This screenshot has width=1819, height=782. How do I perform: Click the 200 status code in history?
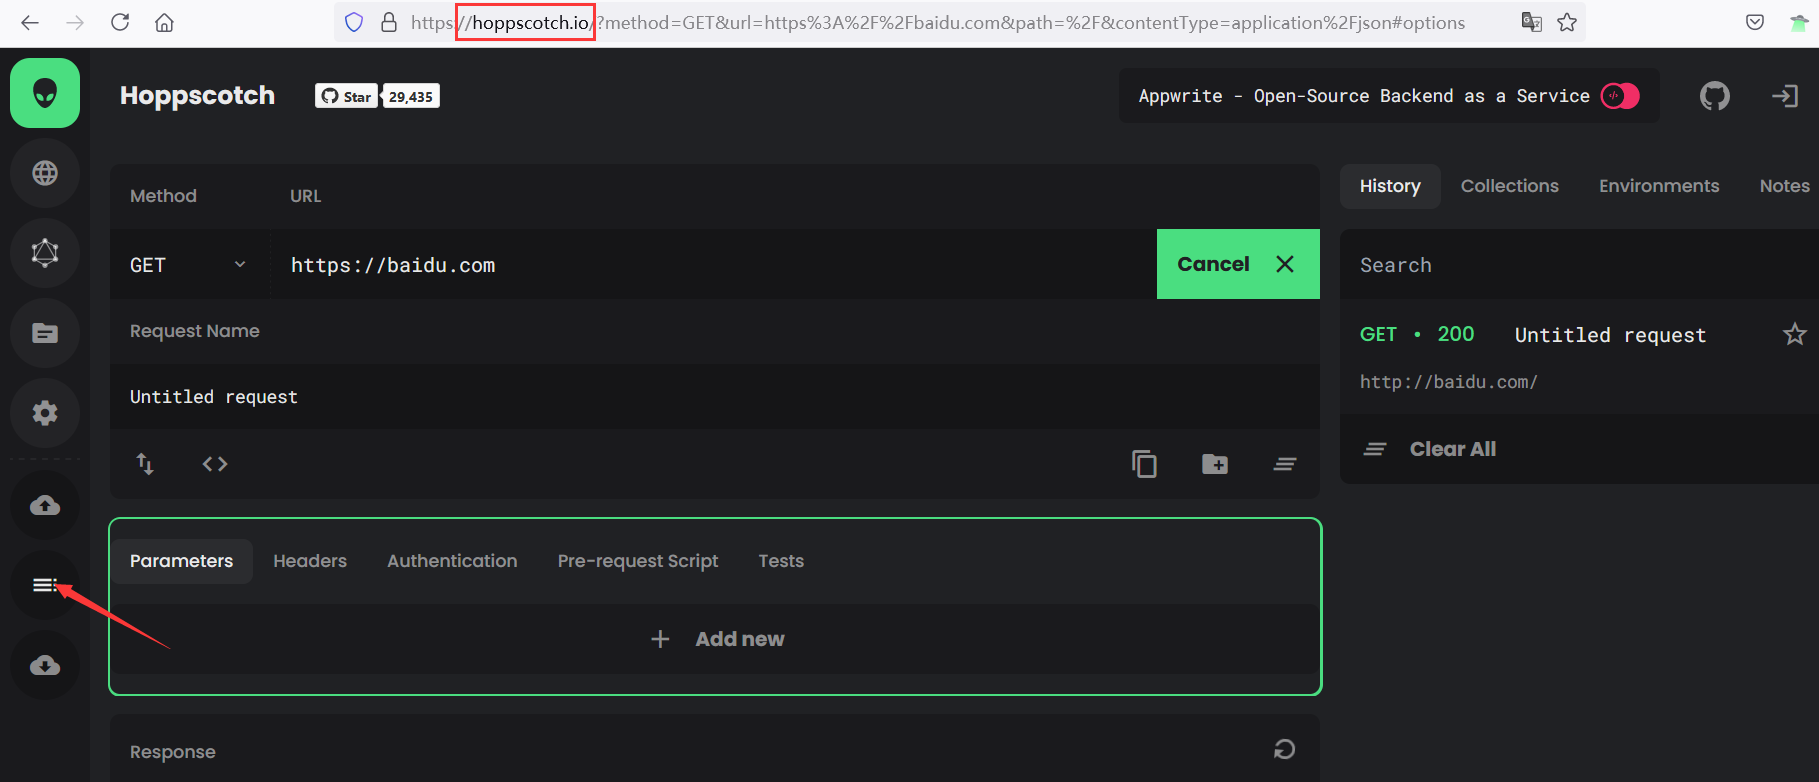[x=1455, y=334]
